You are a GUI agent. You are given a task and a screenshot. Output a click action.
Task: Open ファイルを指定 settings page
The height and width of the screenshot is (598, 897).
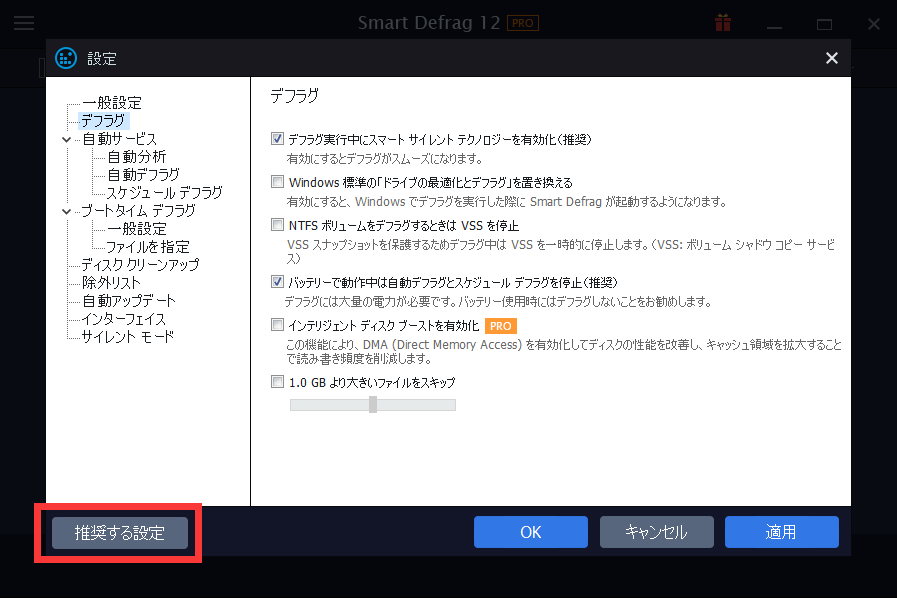click(148, 247)
